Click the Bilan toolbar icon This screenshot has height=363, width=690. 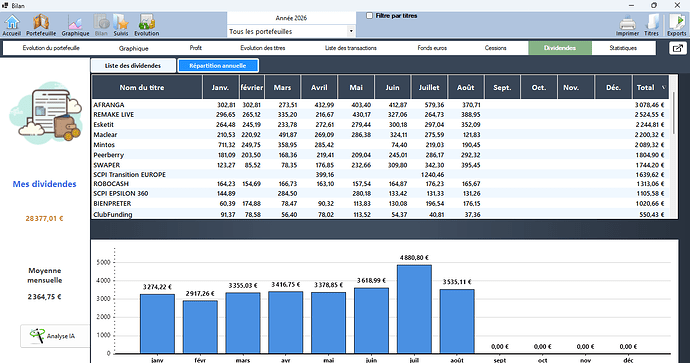[101, 25]
